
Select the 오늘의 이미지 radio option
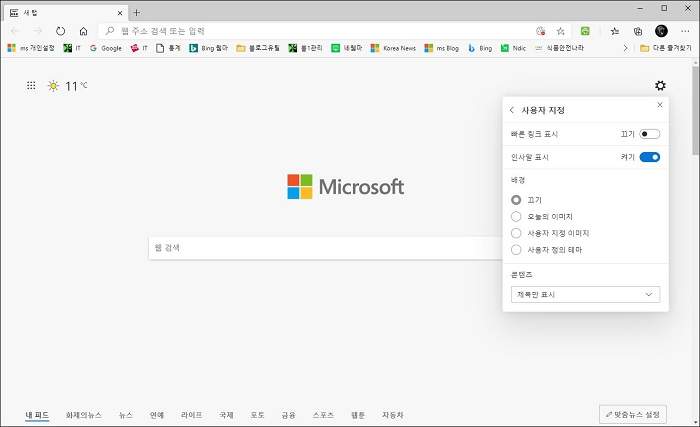click(516, 217)
